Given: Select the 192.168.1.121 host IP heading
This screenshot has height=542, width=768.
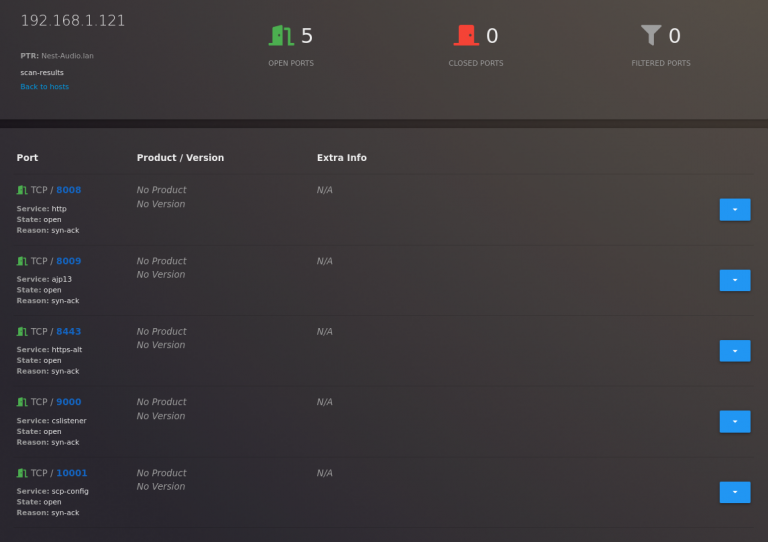Looking at the screenshot, I should [x=73, y=21].
